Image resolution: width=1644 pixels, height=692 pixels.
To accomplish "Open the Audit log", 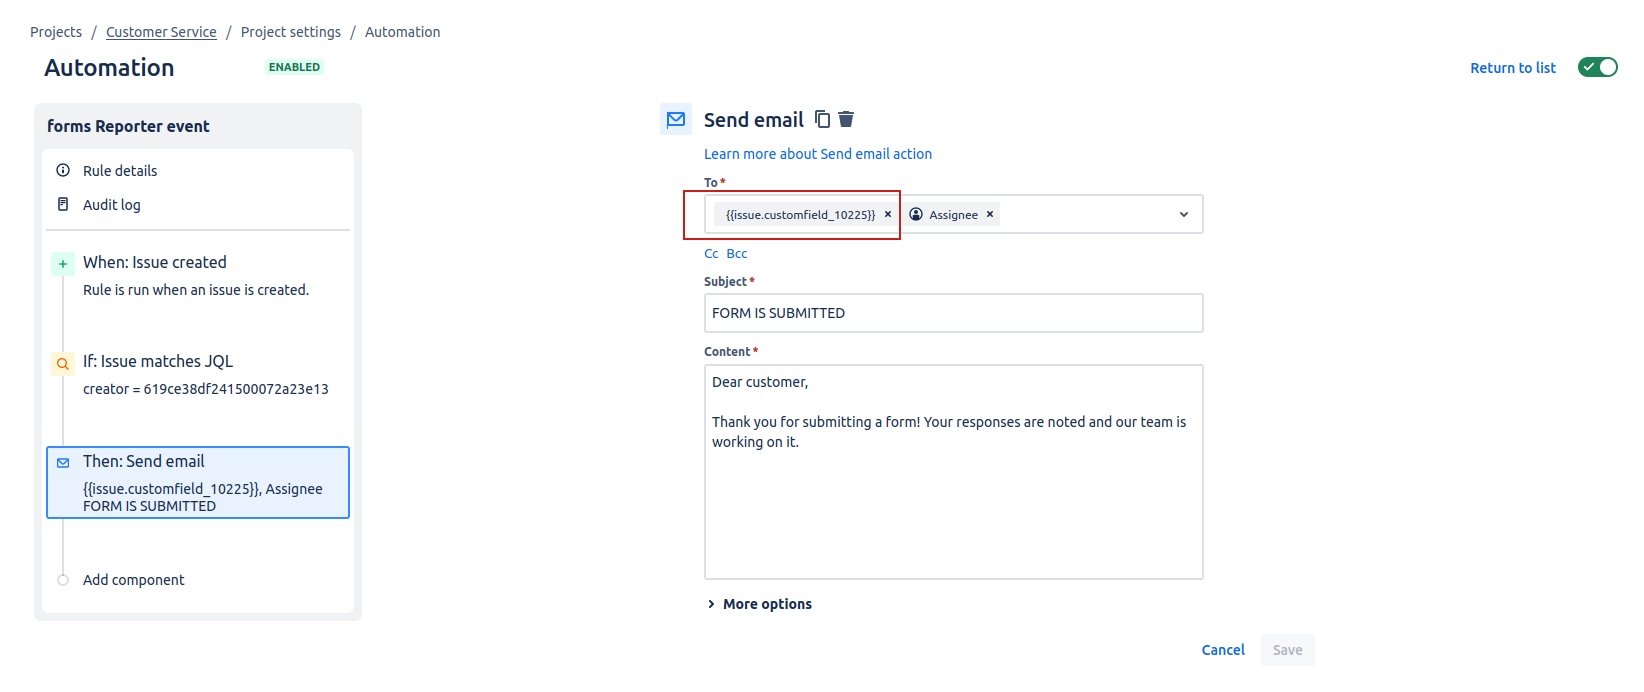I will tap(63, 204).
